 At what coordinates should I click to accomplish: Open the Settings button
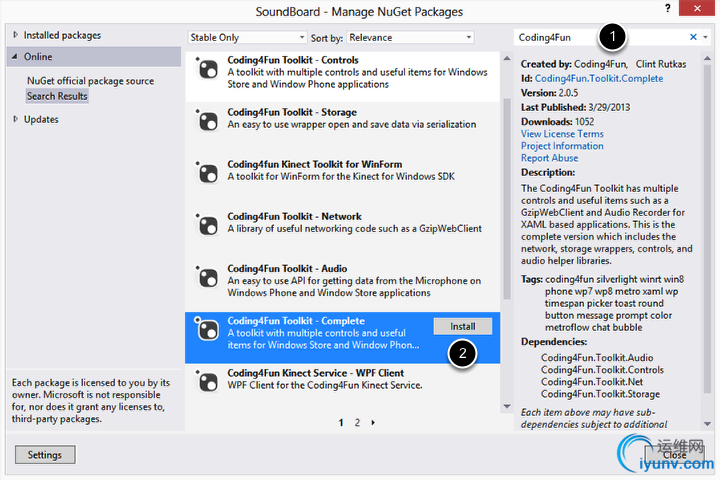[45, 455]
